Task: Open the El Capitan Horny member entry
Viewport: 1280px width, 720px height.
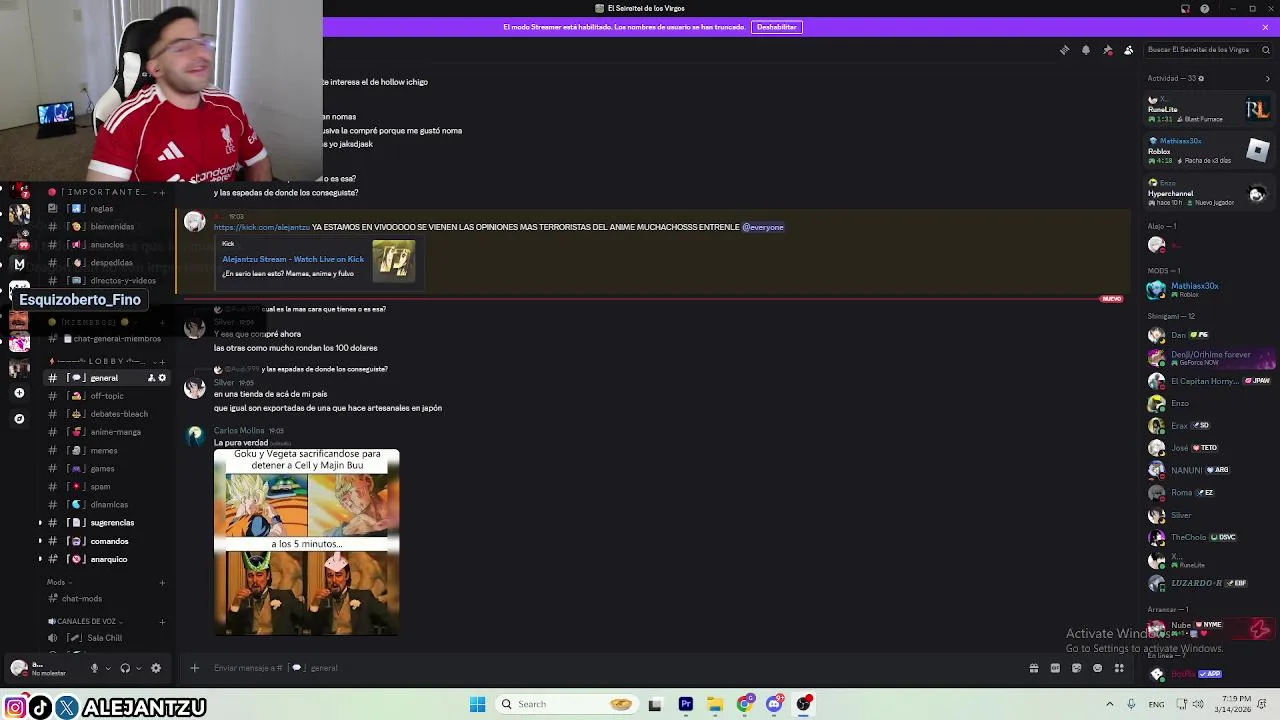Action: (x=1207, y=381)
